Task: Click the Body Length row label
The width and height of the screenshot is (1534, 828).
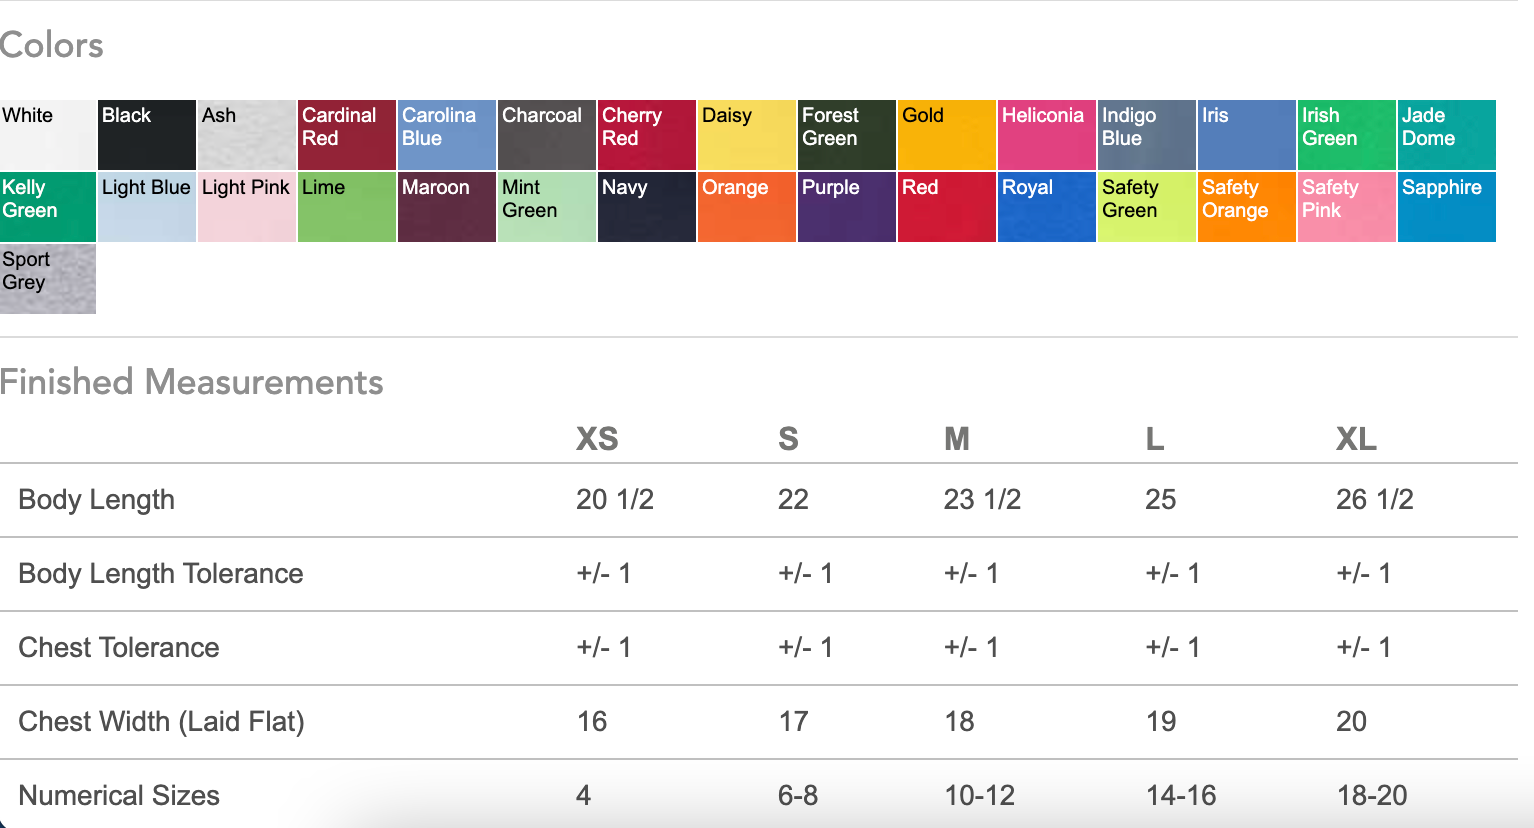Action: click(x=97, y=500)
